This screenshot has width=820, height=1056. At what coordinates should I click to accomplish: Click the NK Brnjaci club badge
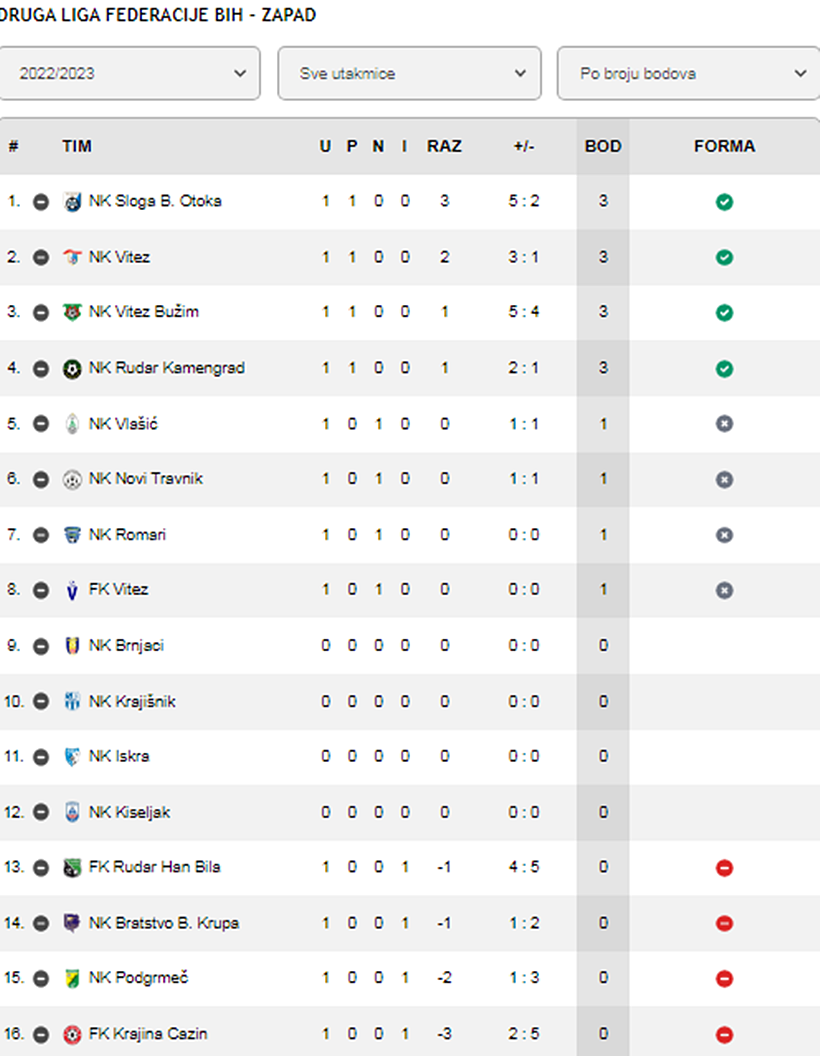click(72, 645)
